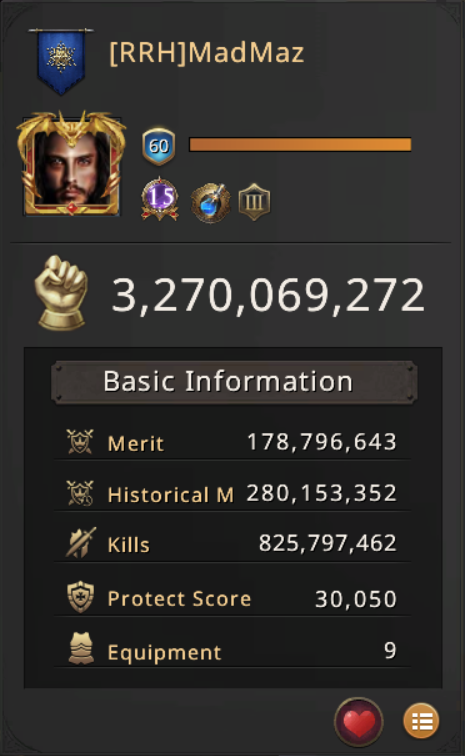This screenshot has height=756, width=465.
Task: Click the Equipment armor icon
Action: [81, 649]
